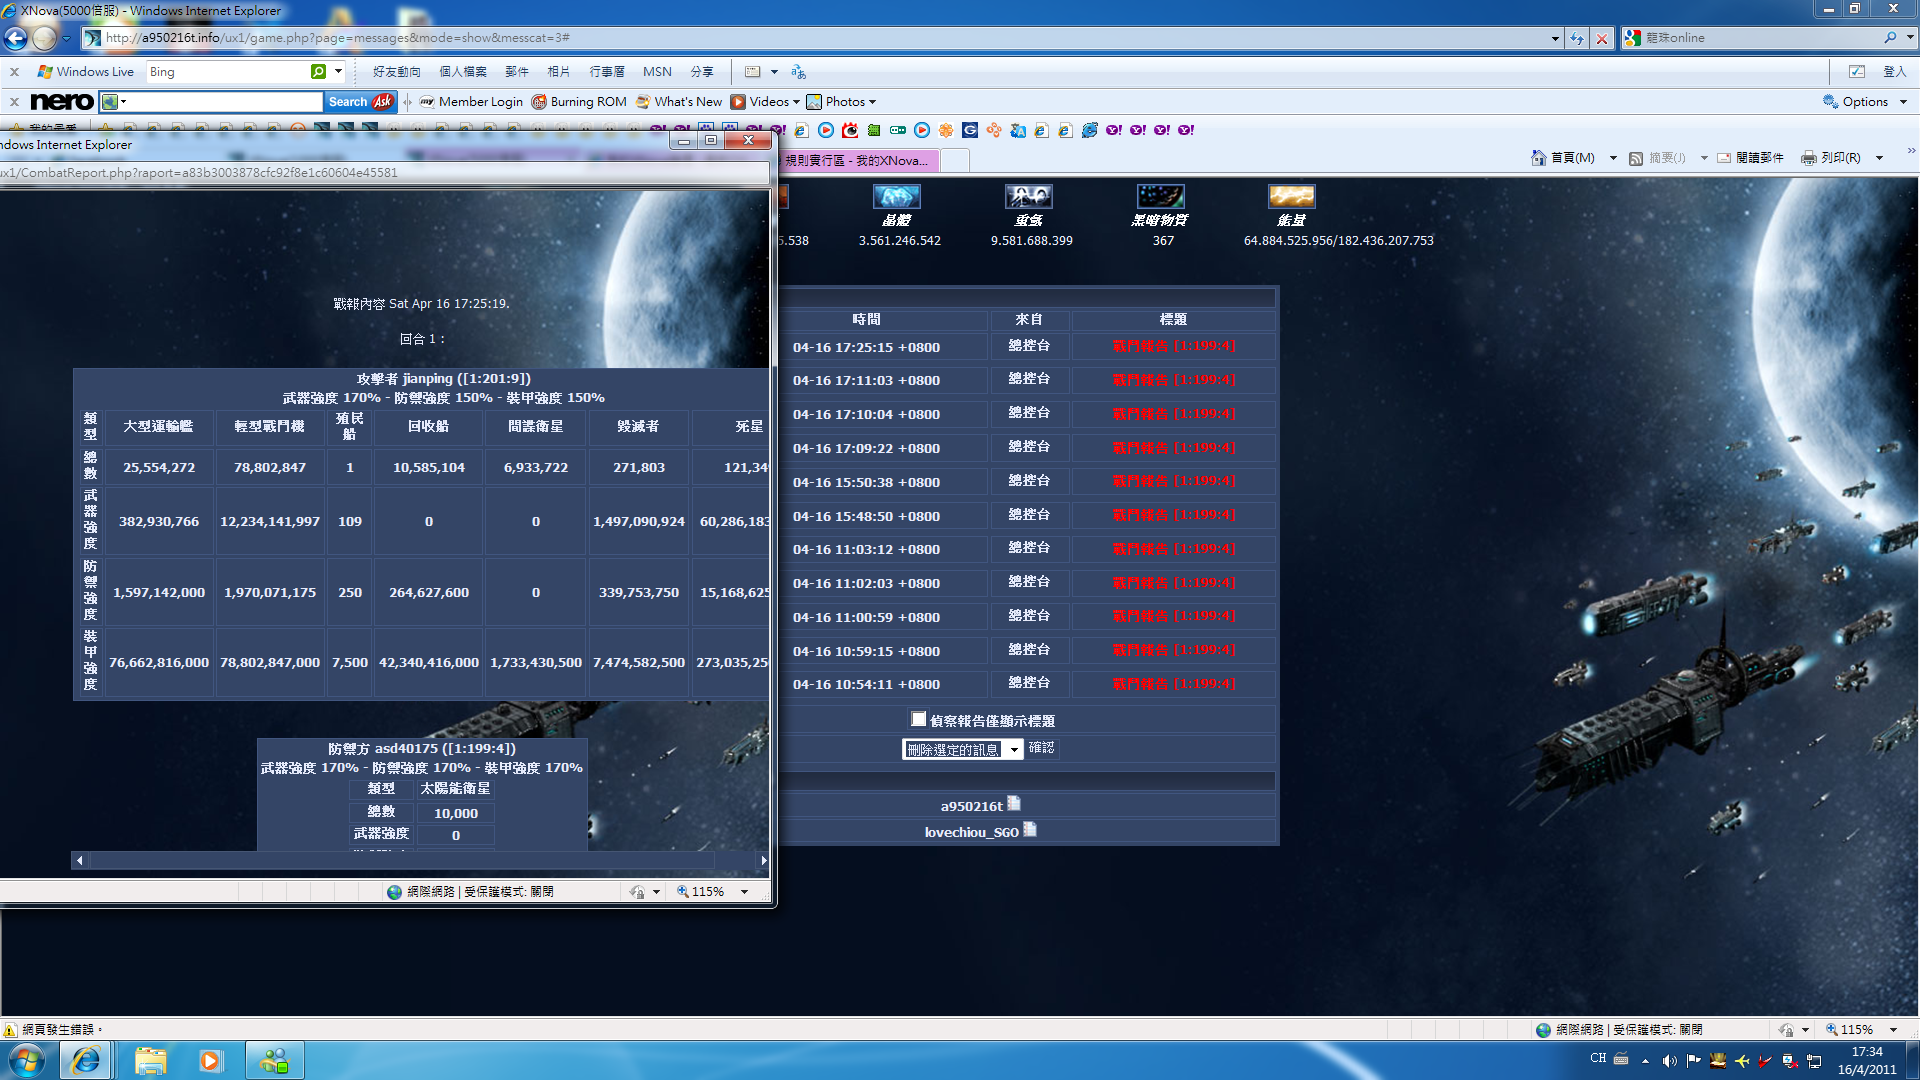
Task: Click the translate icon on the Windows Live toolbar
Action: 798,72
